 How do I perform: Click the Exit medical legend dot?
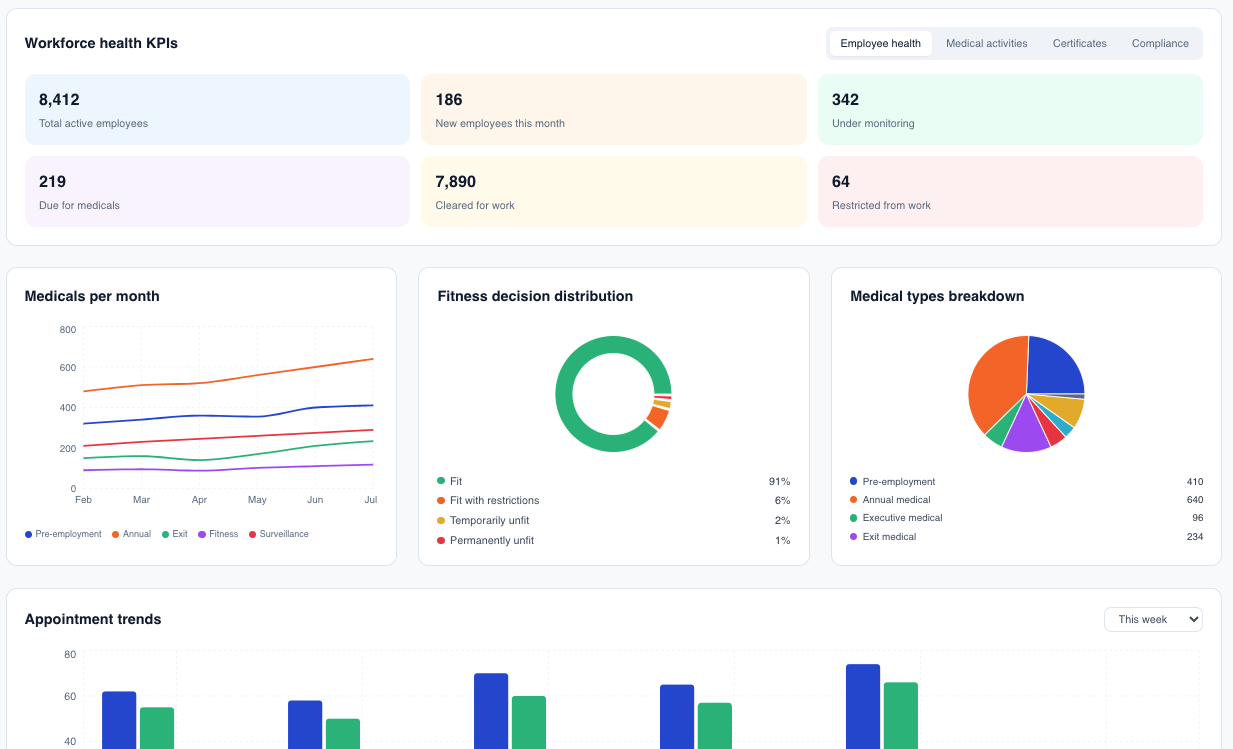853,537
